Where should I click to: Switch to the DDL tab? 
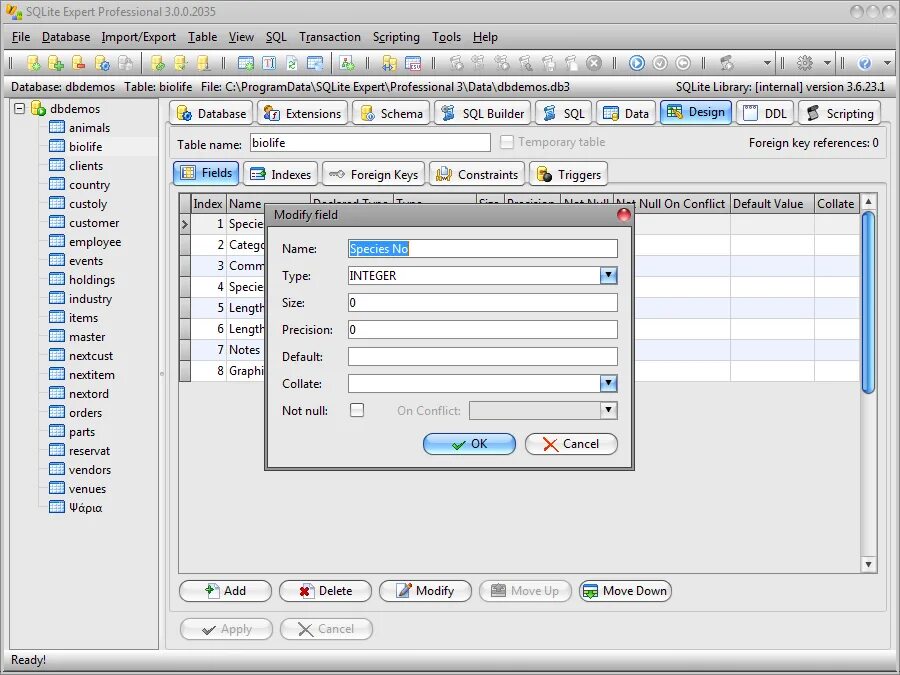[765, 113]
